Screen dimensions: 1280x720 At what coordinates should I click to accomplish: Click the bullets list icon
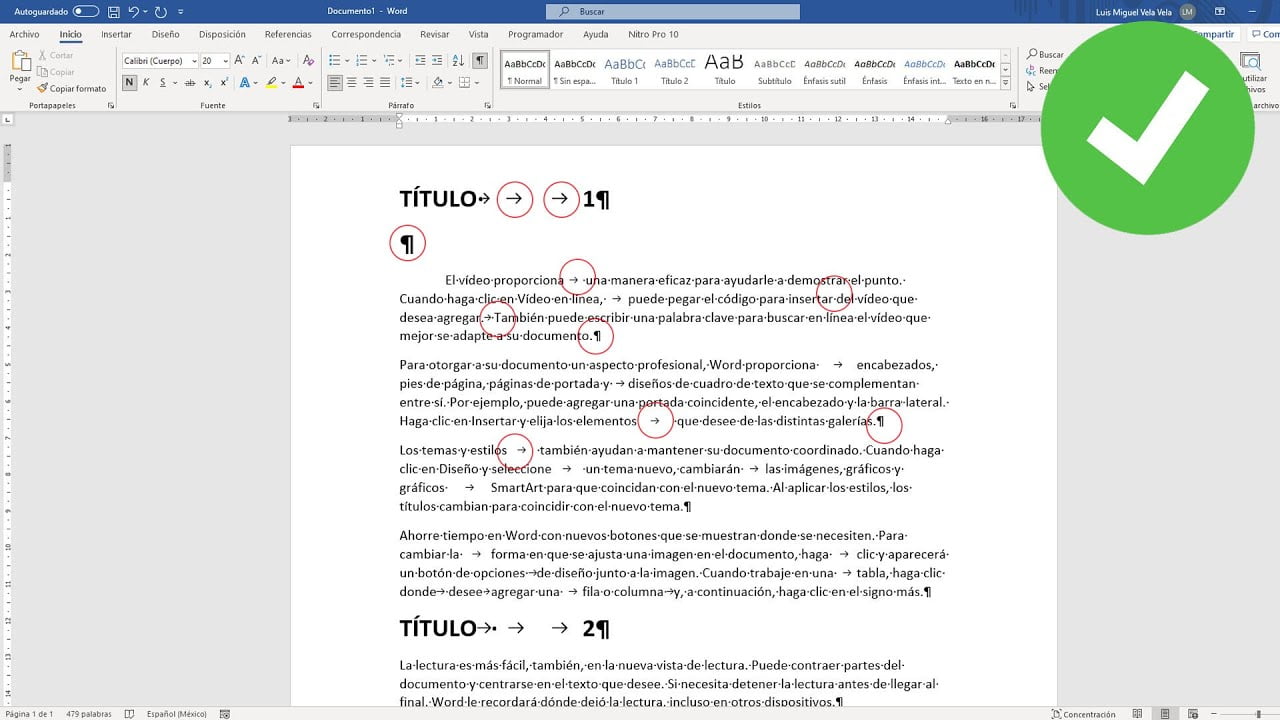tap(337, 61)
